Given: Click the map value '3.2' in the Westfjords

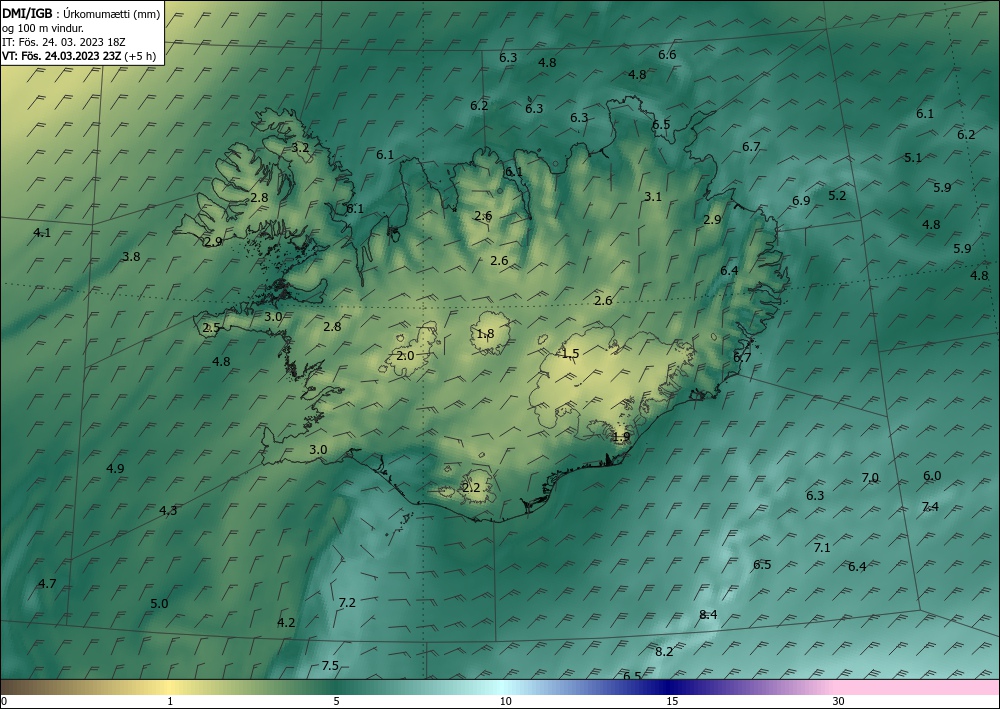Looking at the screenshot, I should click(x=300, y=147).
